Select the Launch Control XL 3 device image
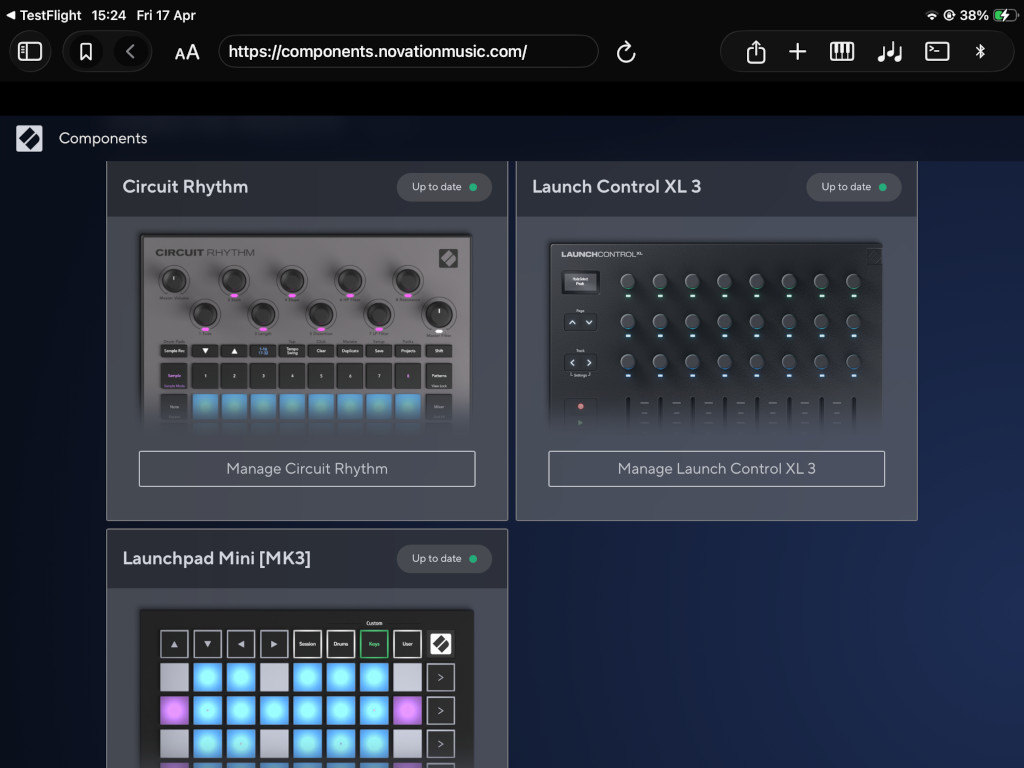This screenshot has width=1024, height=768. 716,336
